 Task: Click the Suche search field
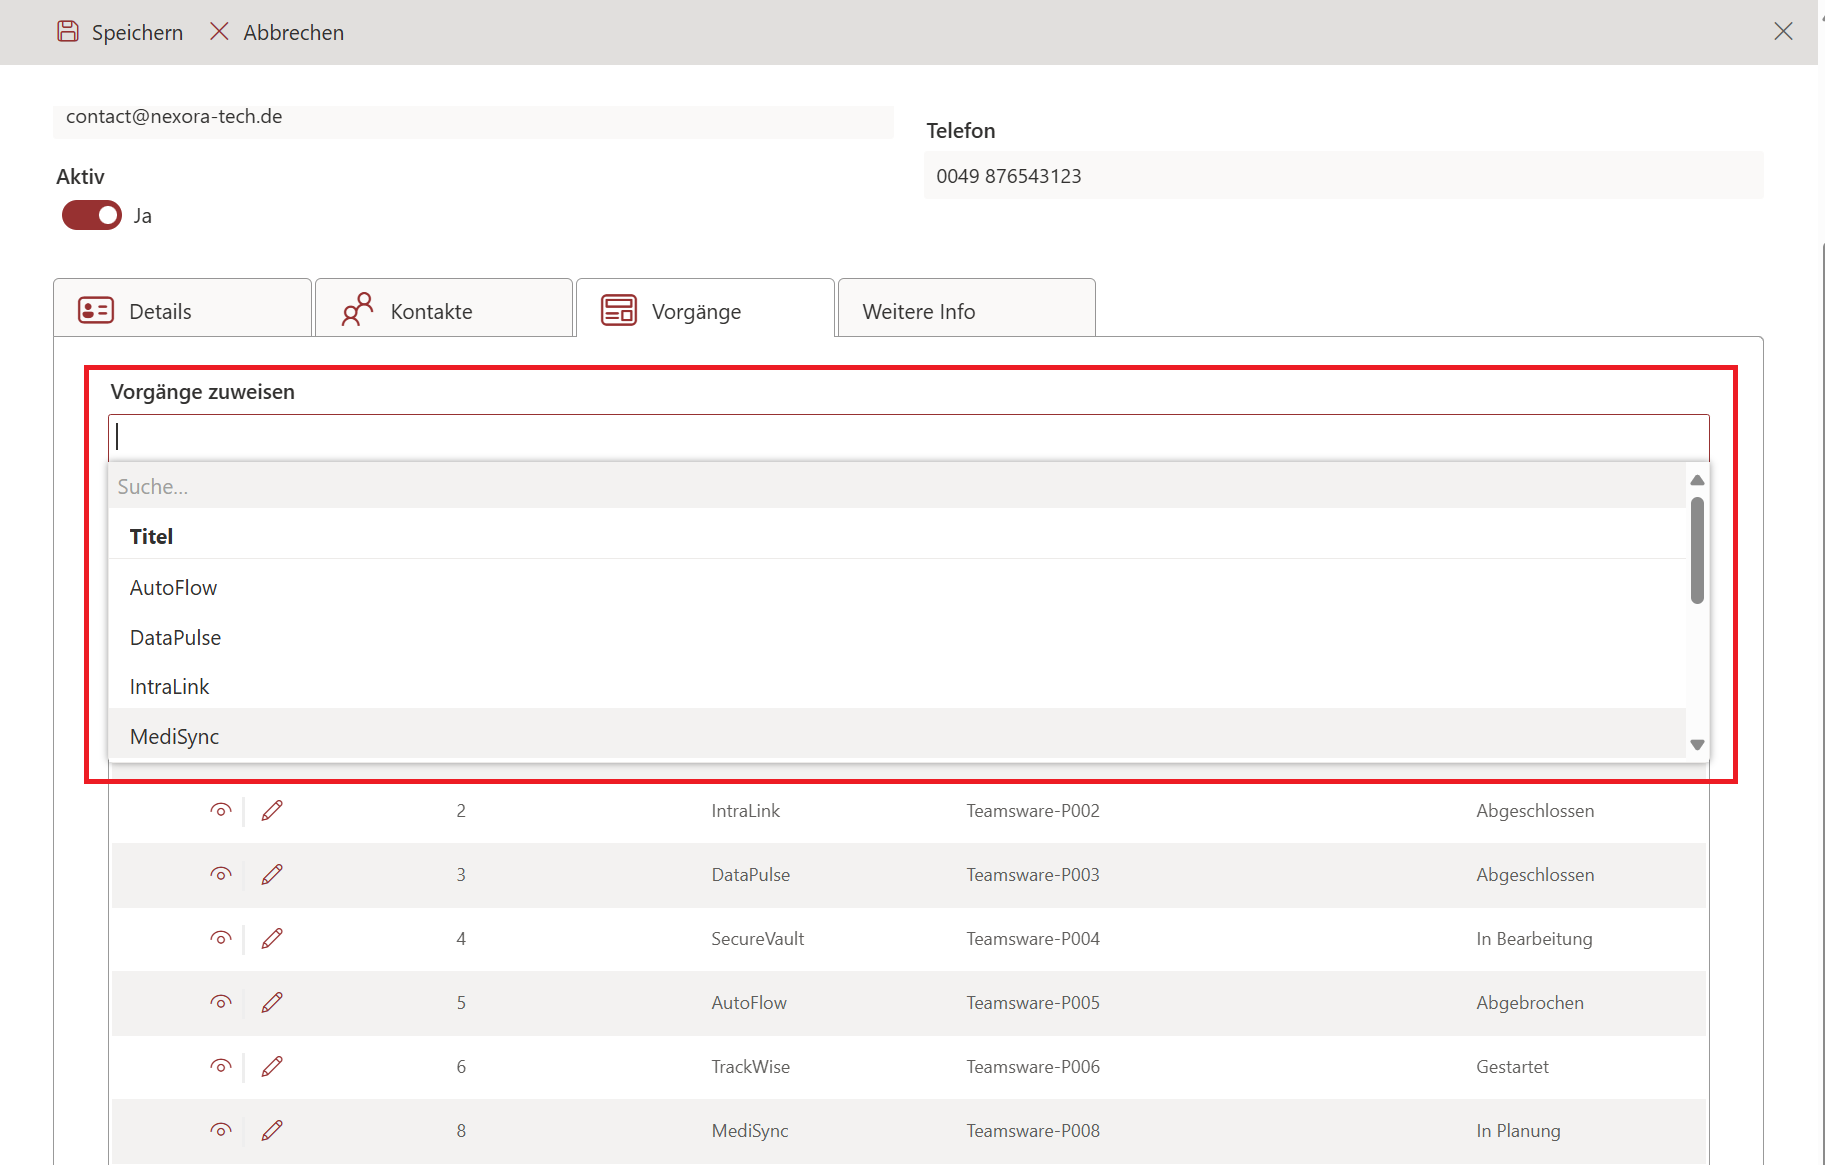[896, 487]
